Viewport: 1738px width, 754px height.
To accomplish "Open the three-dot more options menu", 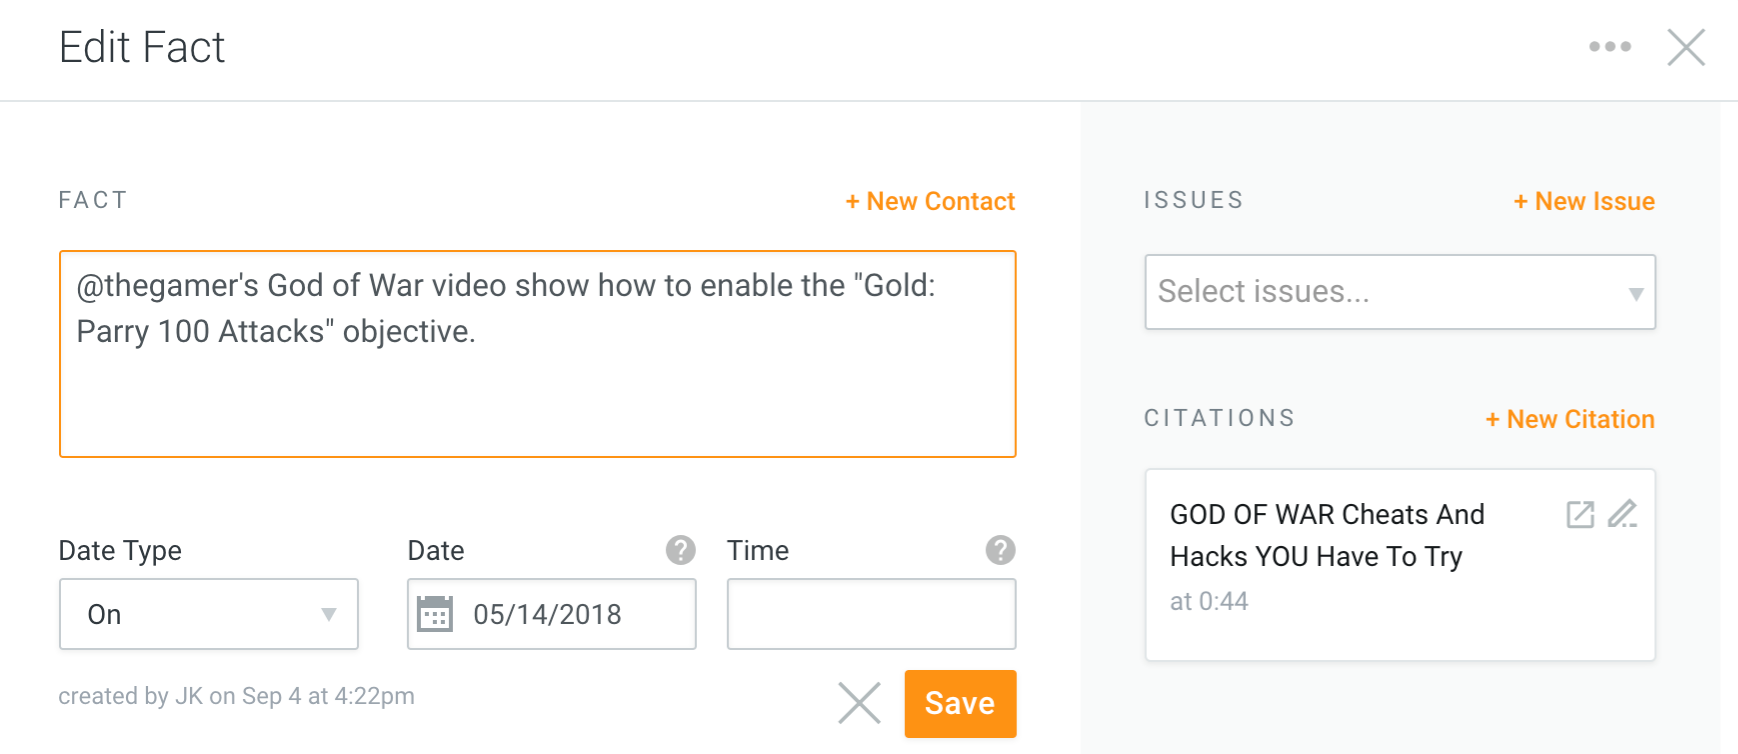I will click(x=1610, y=47).
